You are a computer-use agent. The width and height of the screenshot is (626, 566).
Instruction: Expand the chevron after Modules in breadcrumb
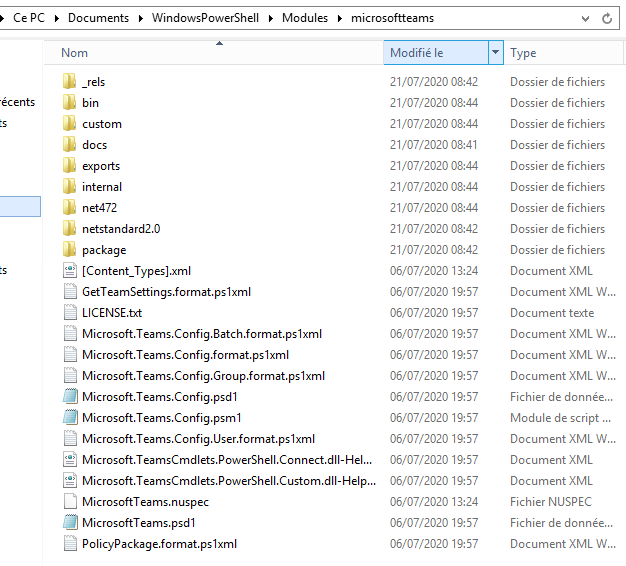tap(340, 18)
